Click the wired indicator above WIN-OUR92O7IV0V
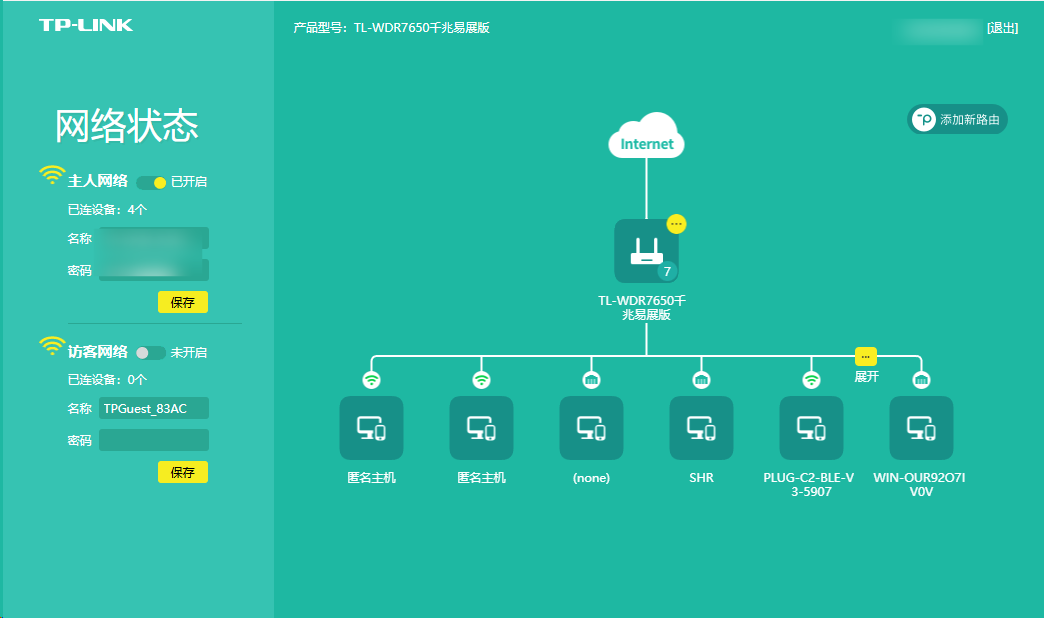This screenshot has height=618, width=1044. [921, 380]
